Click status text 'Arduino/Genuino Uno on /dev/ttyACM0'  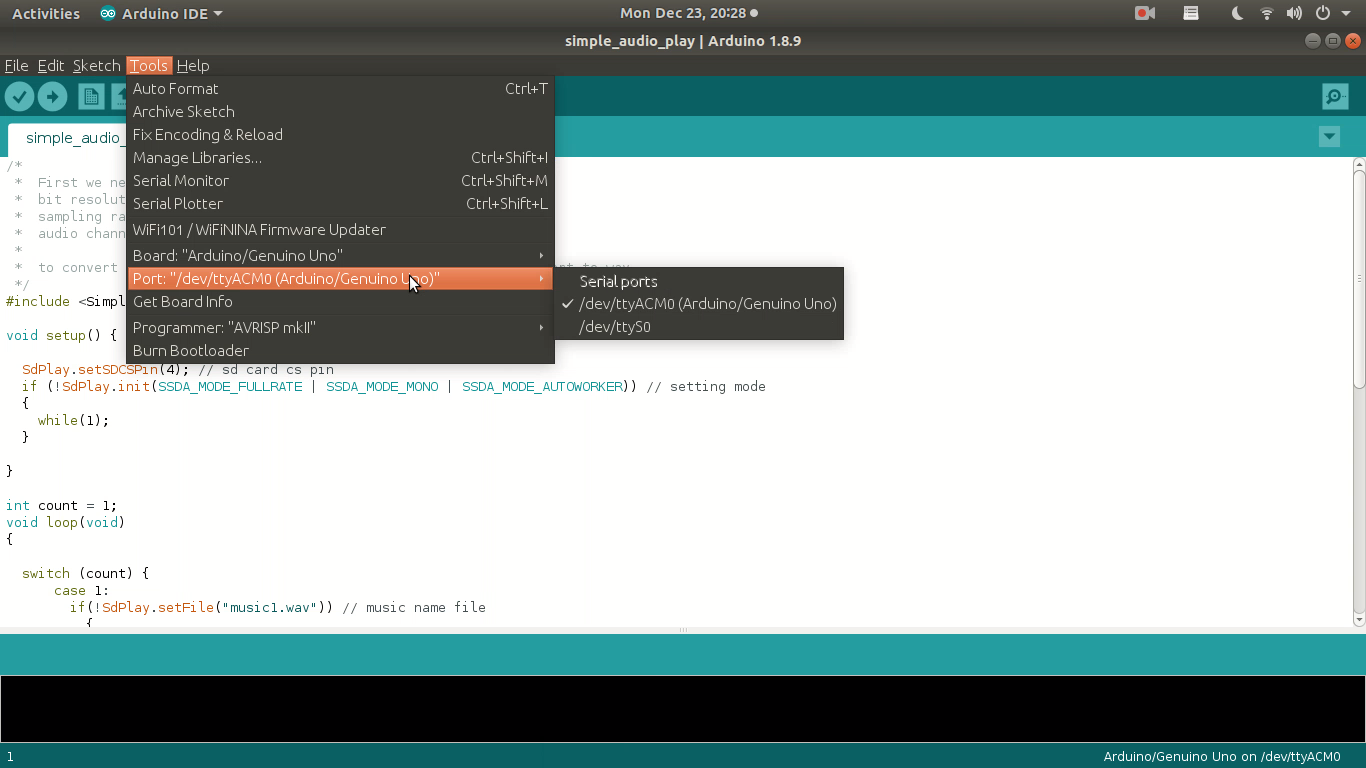pos(1221,757)
